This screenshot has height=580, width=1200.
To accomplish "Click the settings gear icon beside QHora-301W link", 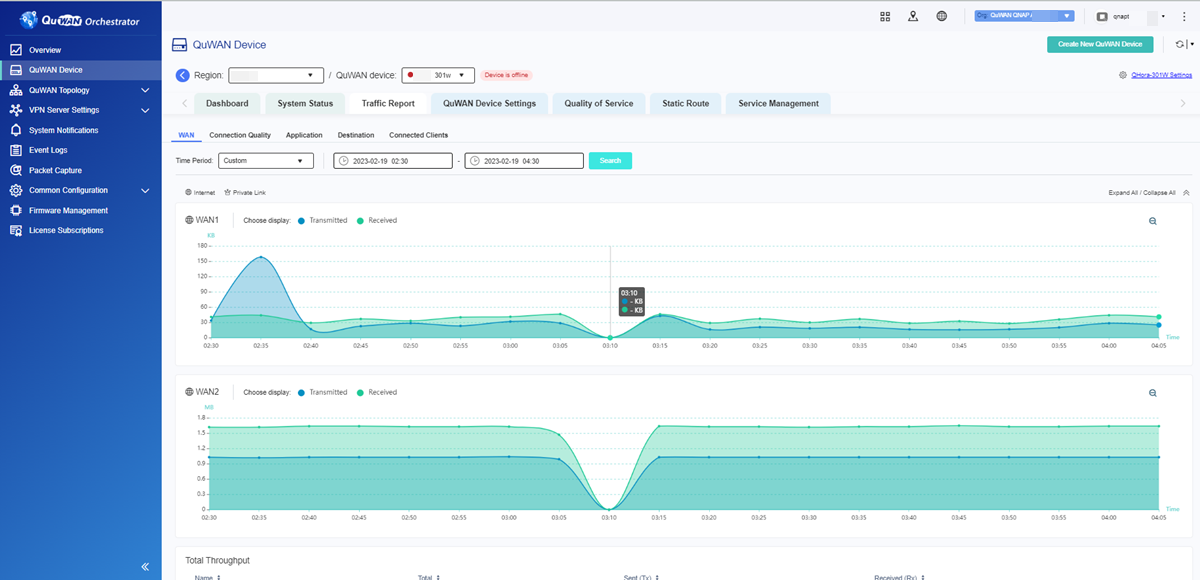I will (1124, 75).
